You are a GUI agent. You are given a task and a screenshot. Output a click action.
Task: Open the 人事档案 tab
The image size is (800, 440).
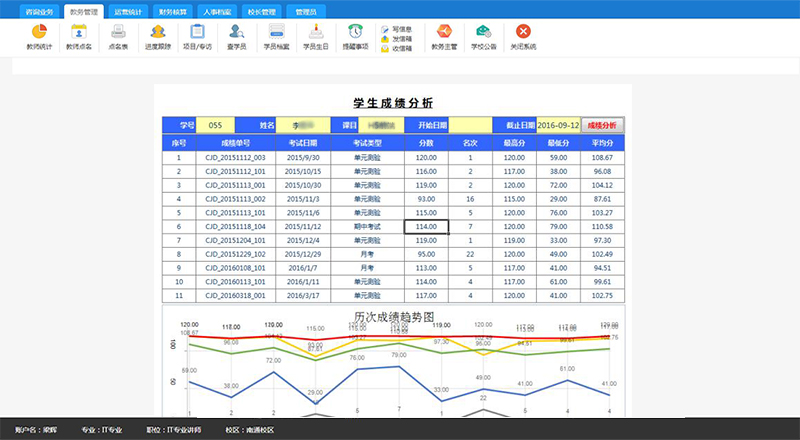218,10
